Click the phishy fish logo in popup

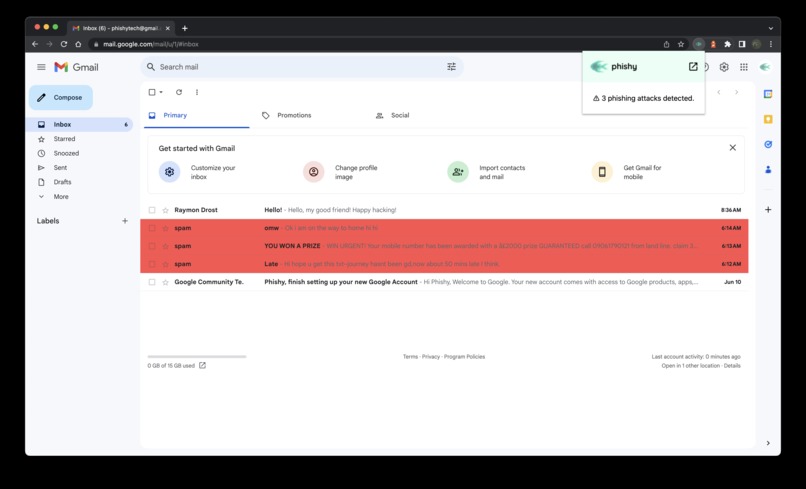(x=599, y=66)
